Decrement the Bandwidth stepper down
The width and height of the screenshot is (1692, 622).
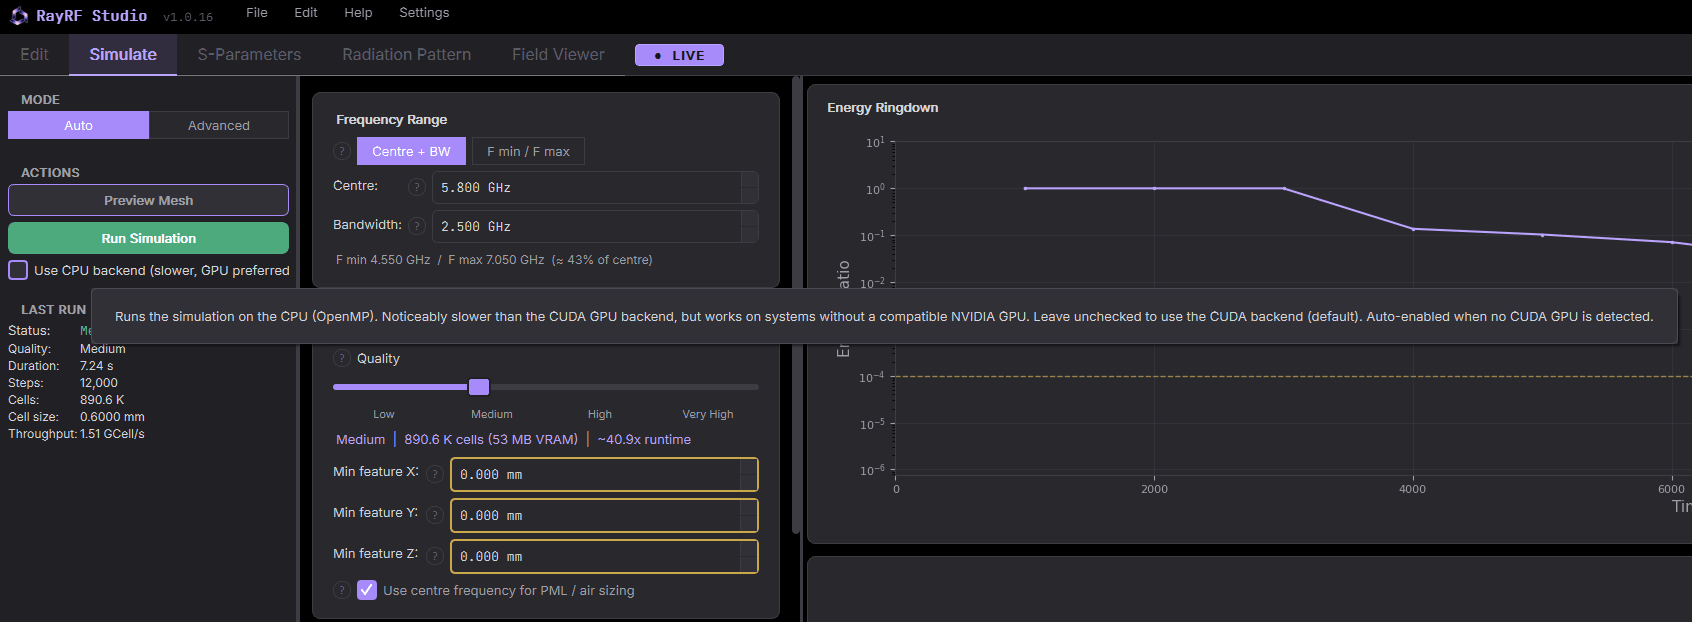(x=749, y=234)
